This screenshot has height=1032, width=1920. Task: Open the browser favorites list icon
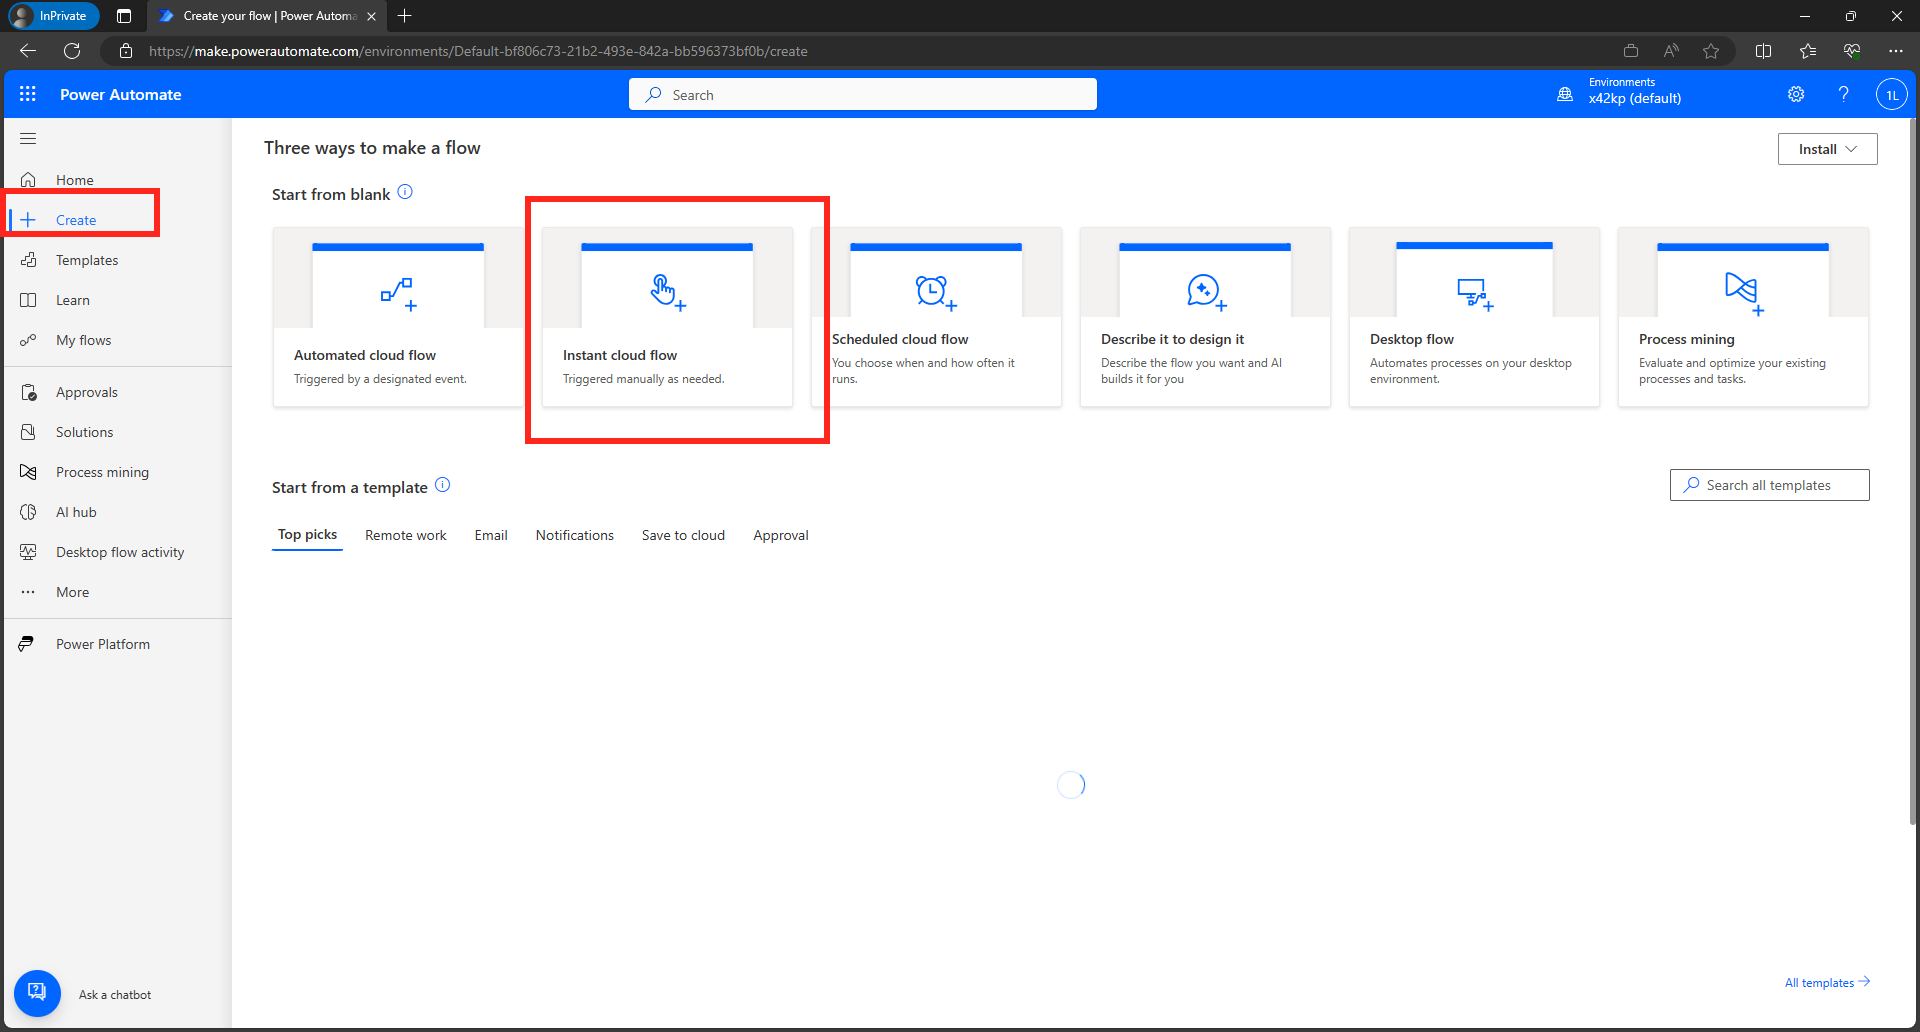tap(1808, 51)
